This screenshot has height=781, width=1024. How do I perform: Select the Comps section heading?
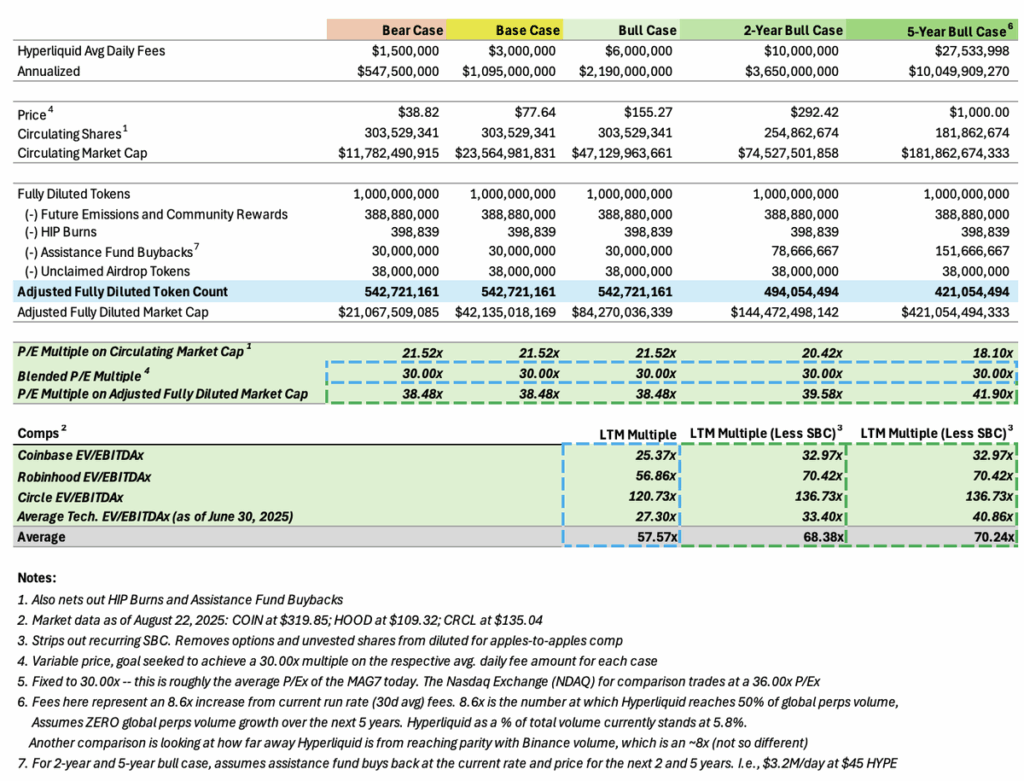click(42, 432)
